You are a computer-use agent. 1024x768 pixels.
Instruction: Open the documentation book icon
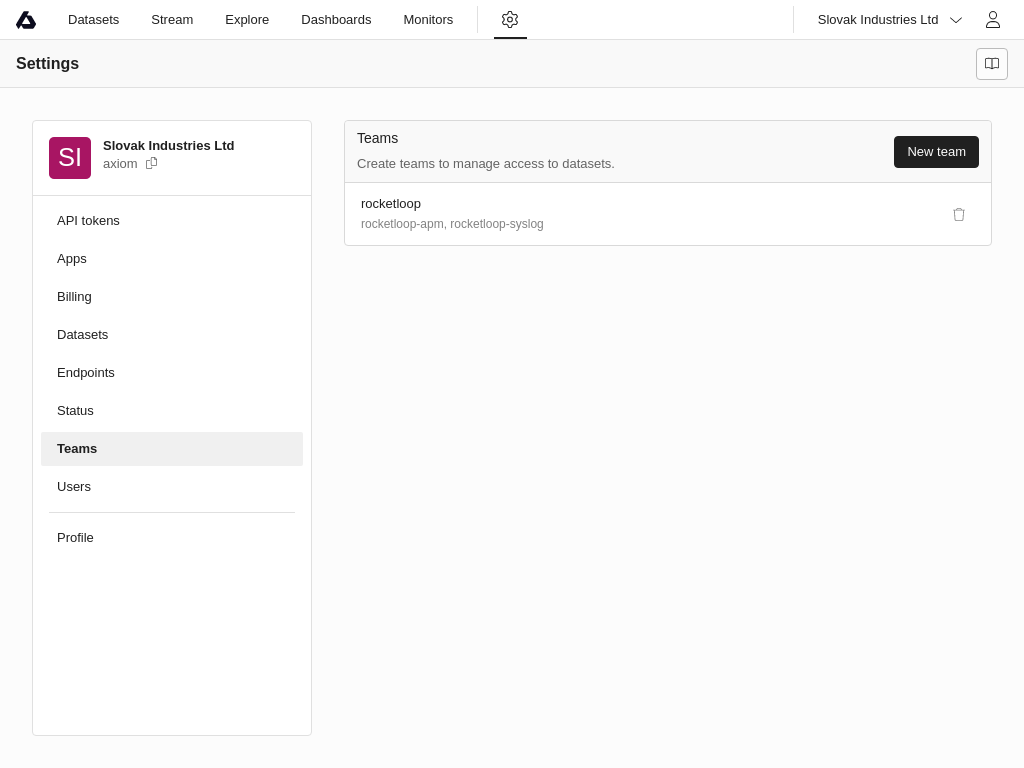click(x=991, y=64)
